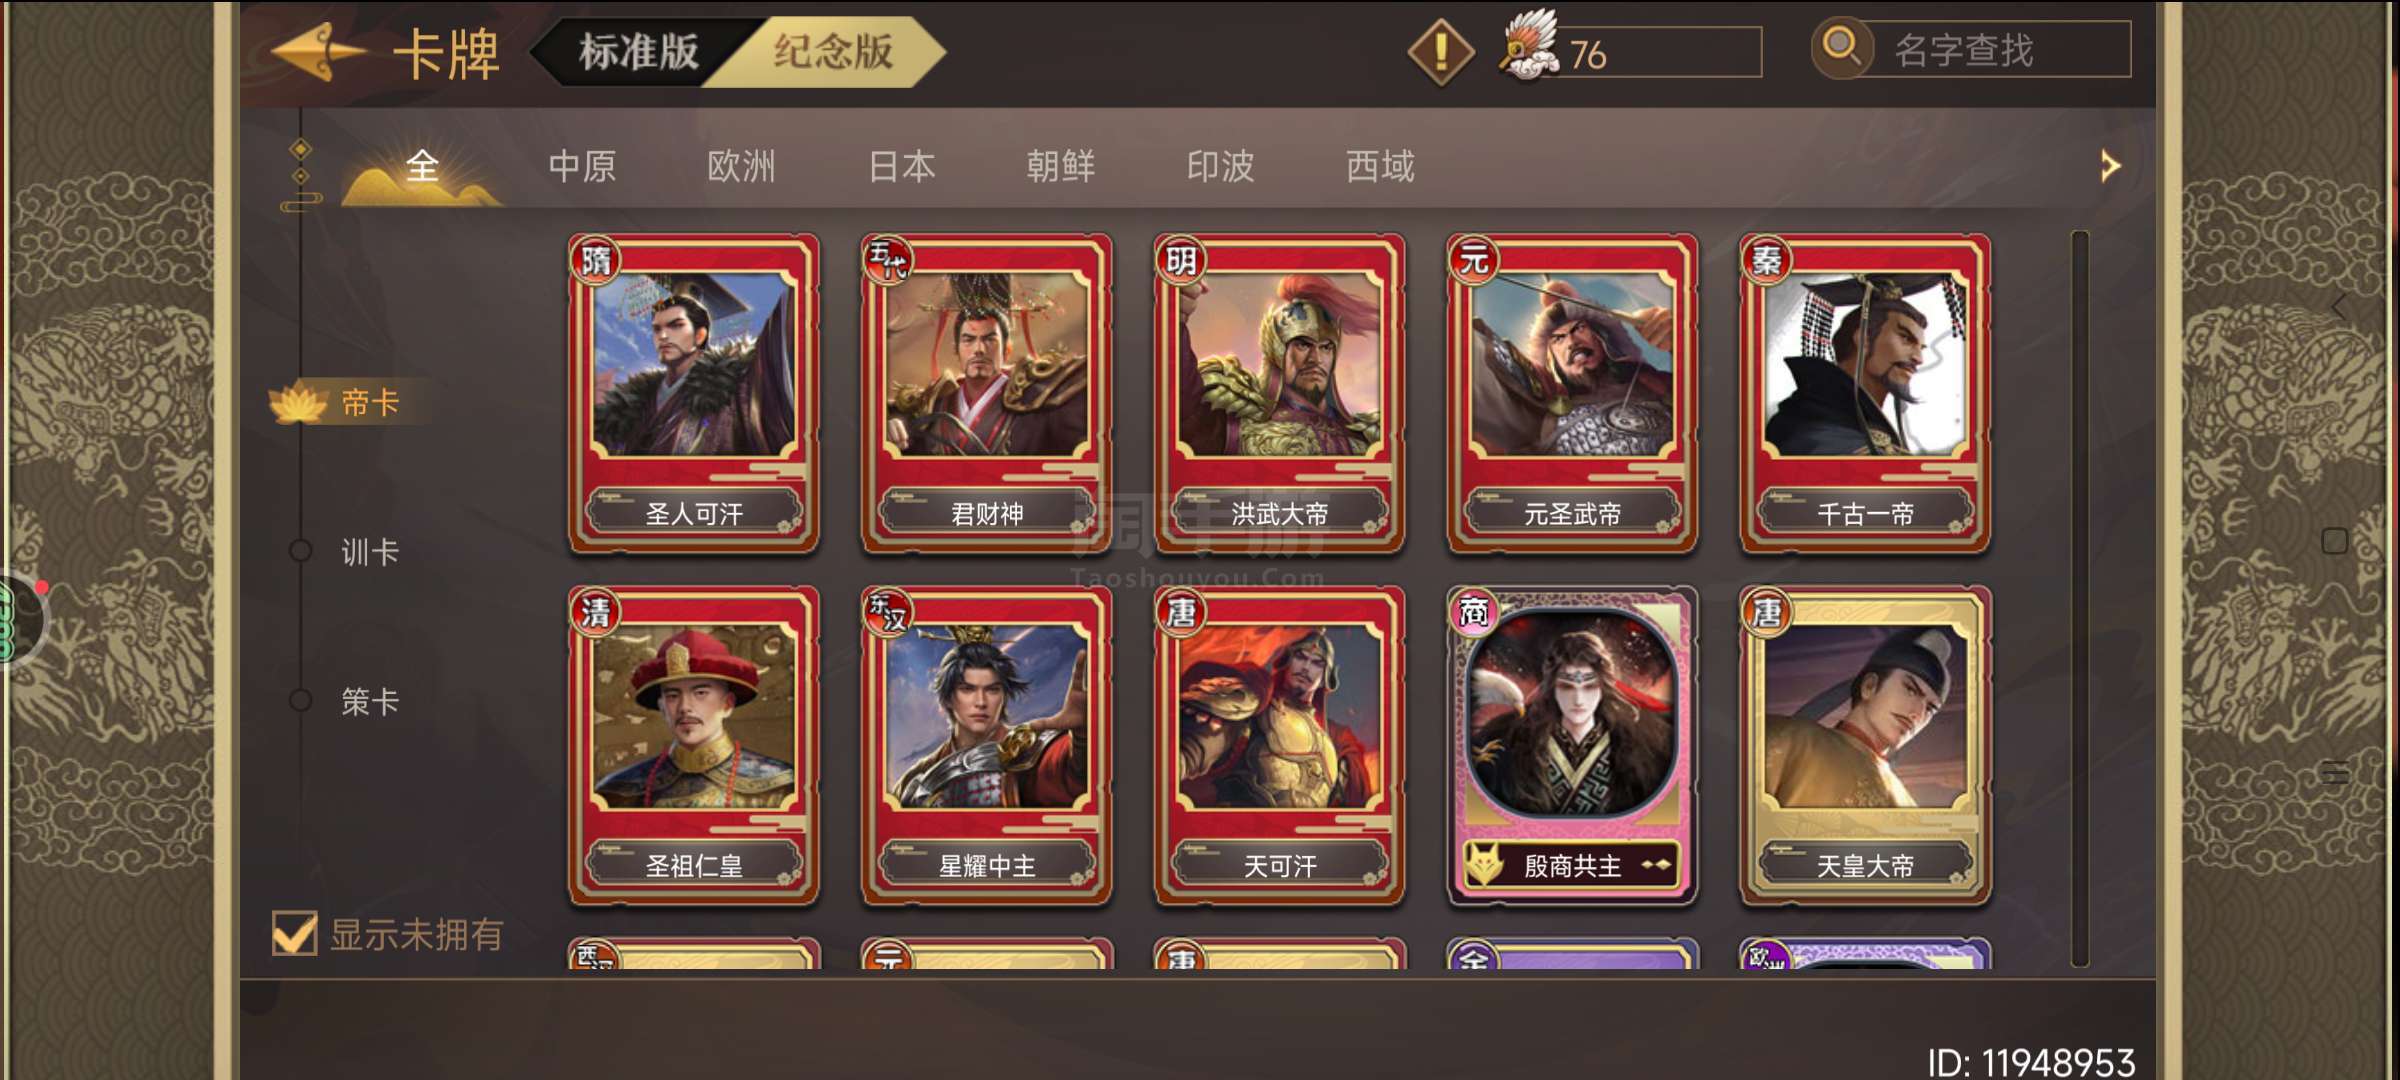Click the magnifying glass search icon
This screenshot has width=2400, height=1080.
point(1841,47)
